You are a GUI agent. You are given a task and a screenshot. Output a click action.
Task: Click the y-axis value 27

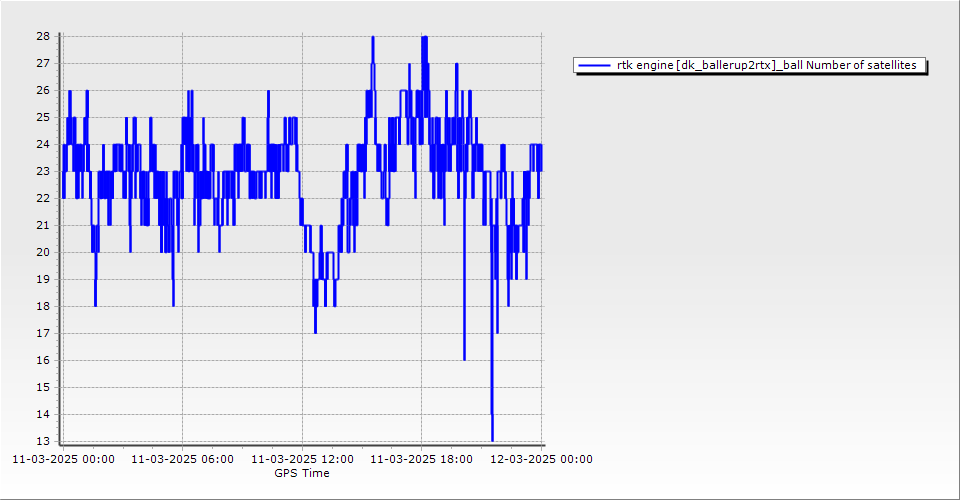pyautogui.click(x=43, y=63)
